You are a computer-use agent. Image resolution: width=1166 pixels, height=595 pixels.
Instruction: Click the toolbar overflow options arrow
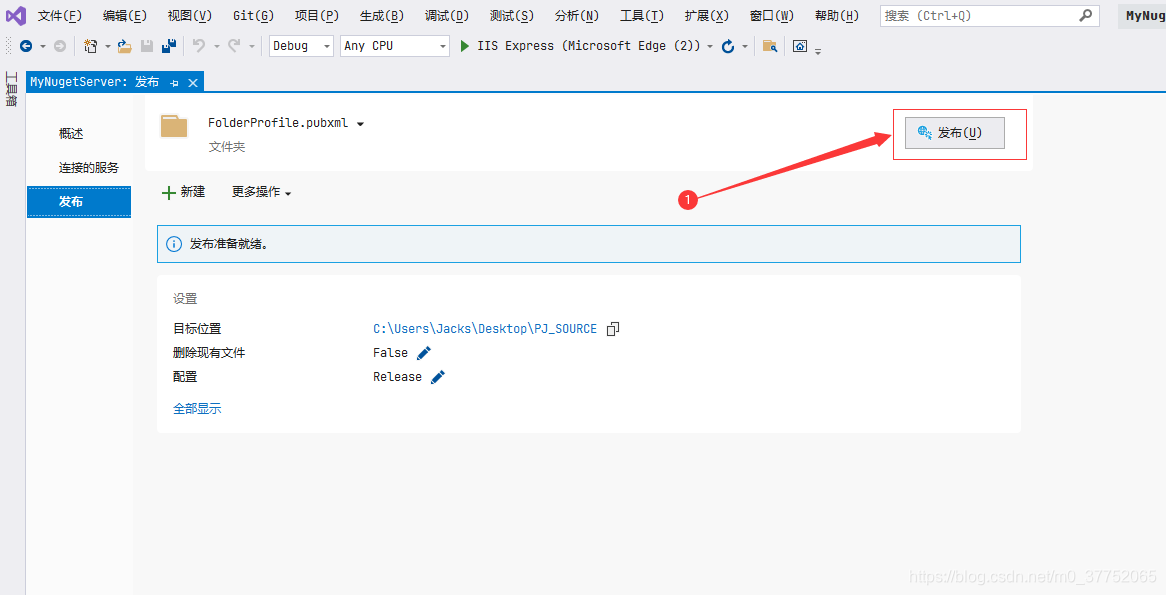click(x=818, y=51)
